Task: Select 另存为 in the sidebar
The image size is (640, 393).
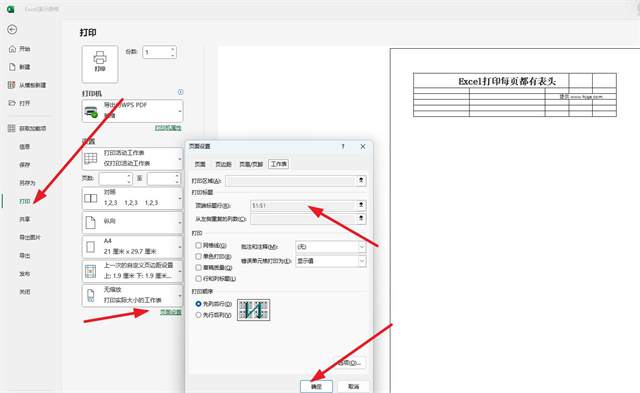Action: point(27,183)
